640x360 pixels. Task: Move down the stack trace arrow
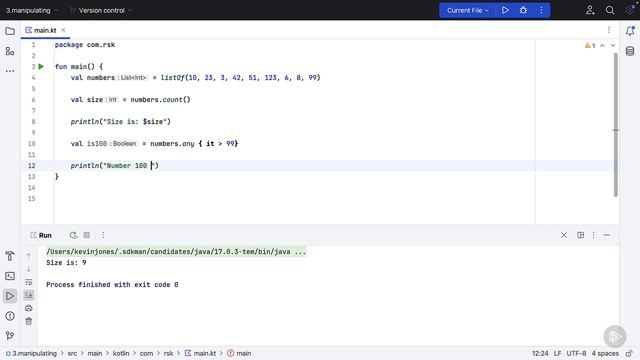click(x=29, y=269)
